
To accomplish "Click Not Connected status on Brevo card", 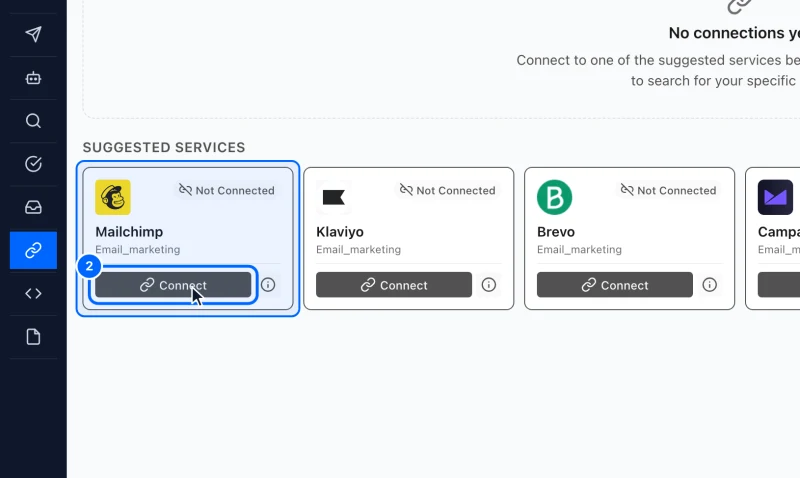I will click(x=668, y=190).
